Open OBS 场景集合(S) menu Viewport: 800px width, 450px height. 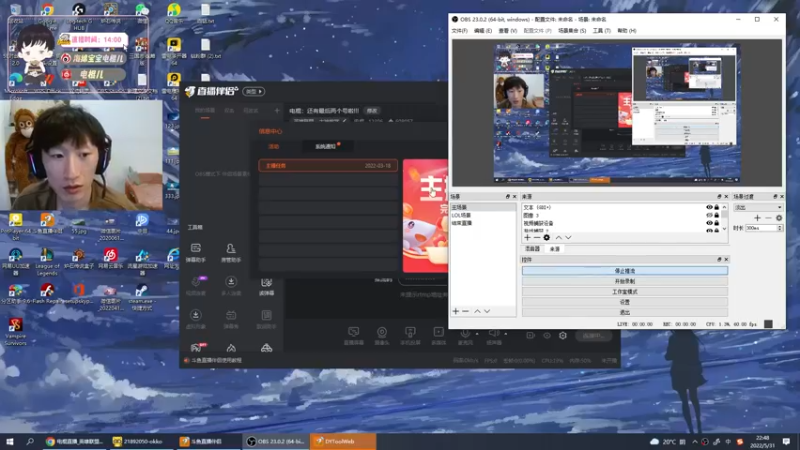572,31
